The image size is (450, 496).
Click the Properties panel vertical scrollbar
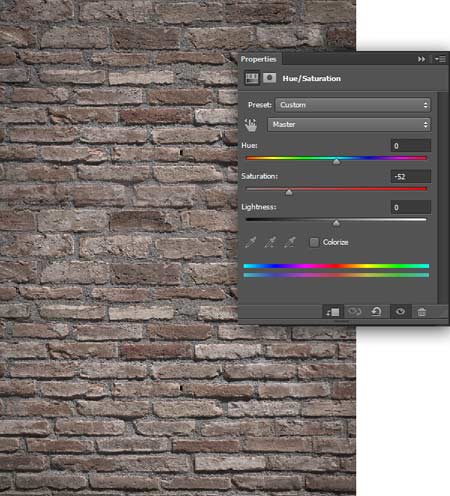point(443,198)
